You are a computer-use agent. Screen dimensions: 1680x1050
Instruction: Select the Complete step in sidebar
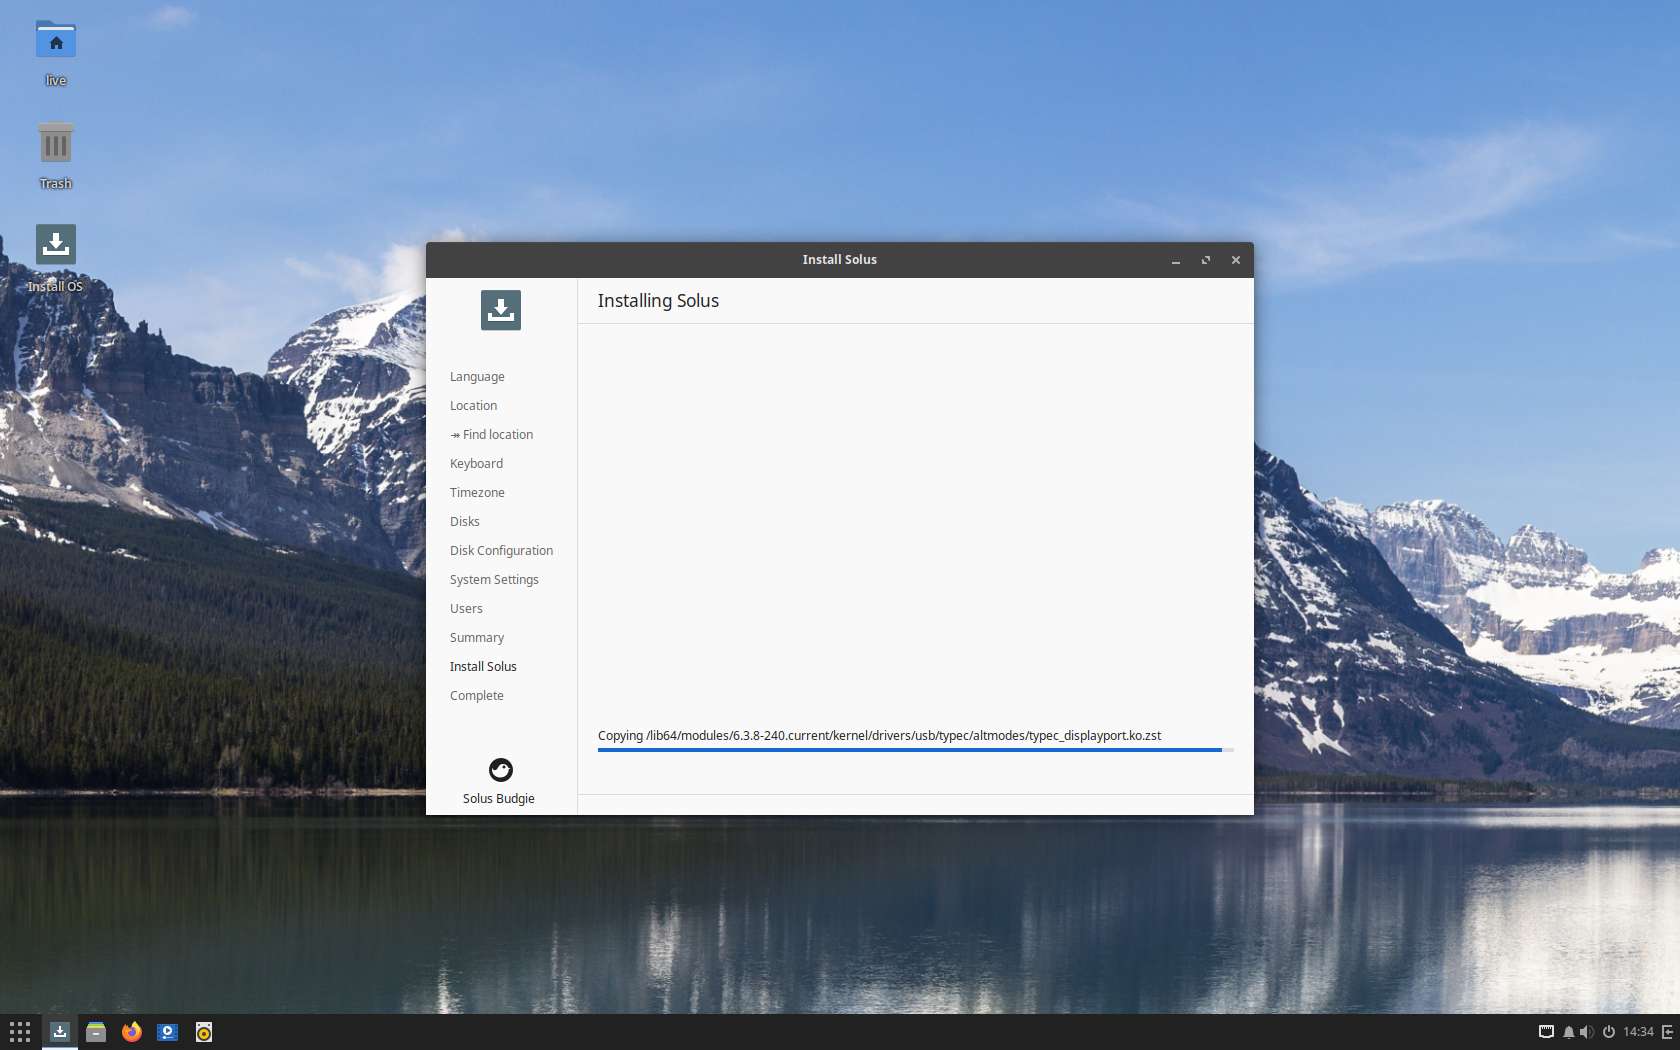pyautogui.click(x=476, y=696)
